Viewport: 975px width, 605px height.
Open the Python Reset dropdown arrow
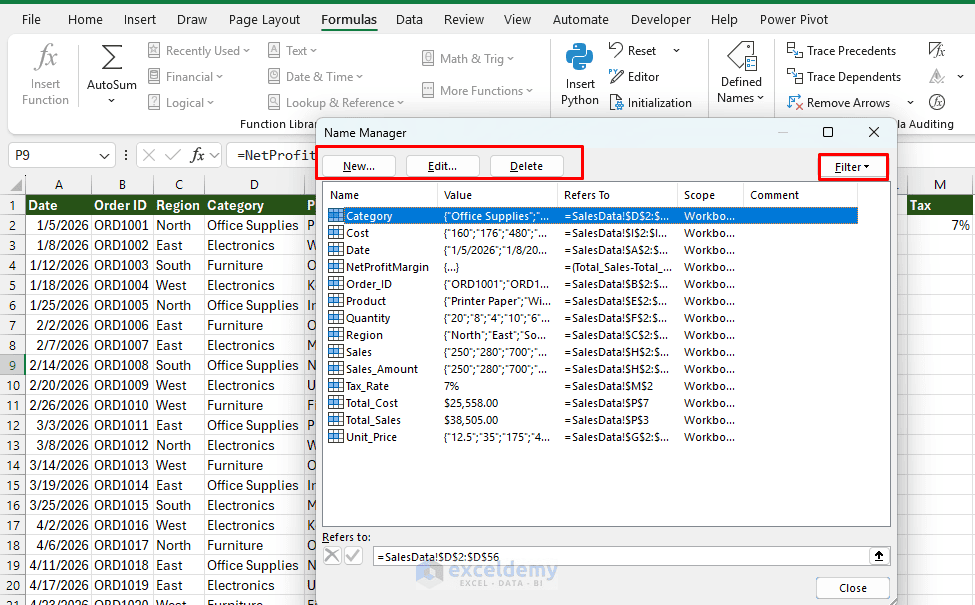click(x=677, y=50)
